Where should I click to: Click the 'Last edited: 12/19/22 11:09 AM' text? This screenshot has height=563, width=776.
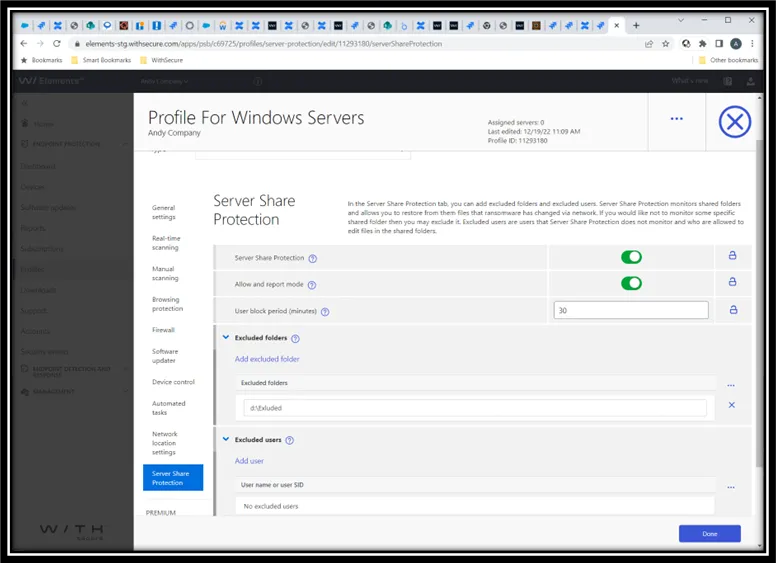coord(534,132)
